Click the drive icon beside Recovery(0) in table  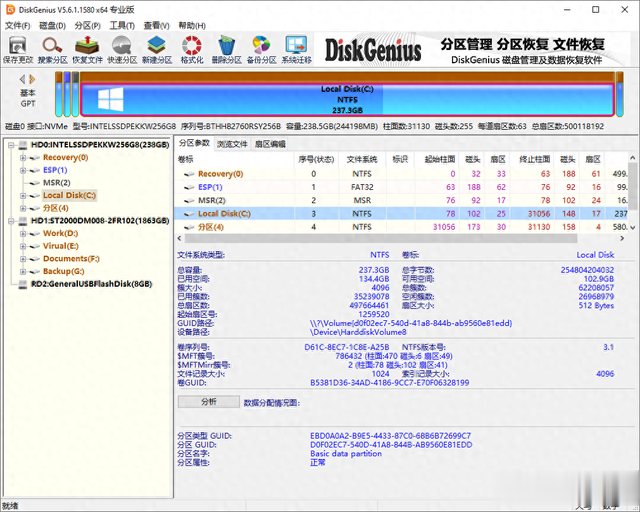click(189, 174)
